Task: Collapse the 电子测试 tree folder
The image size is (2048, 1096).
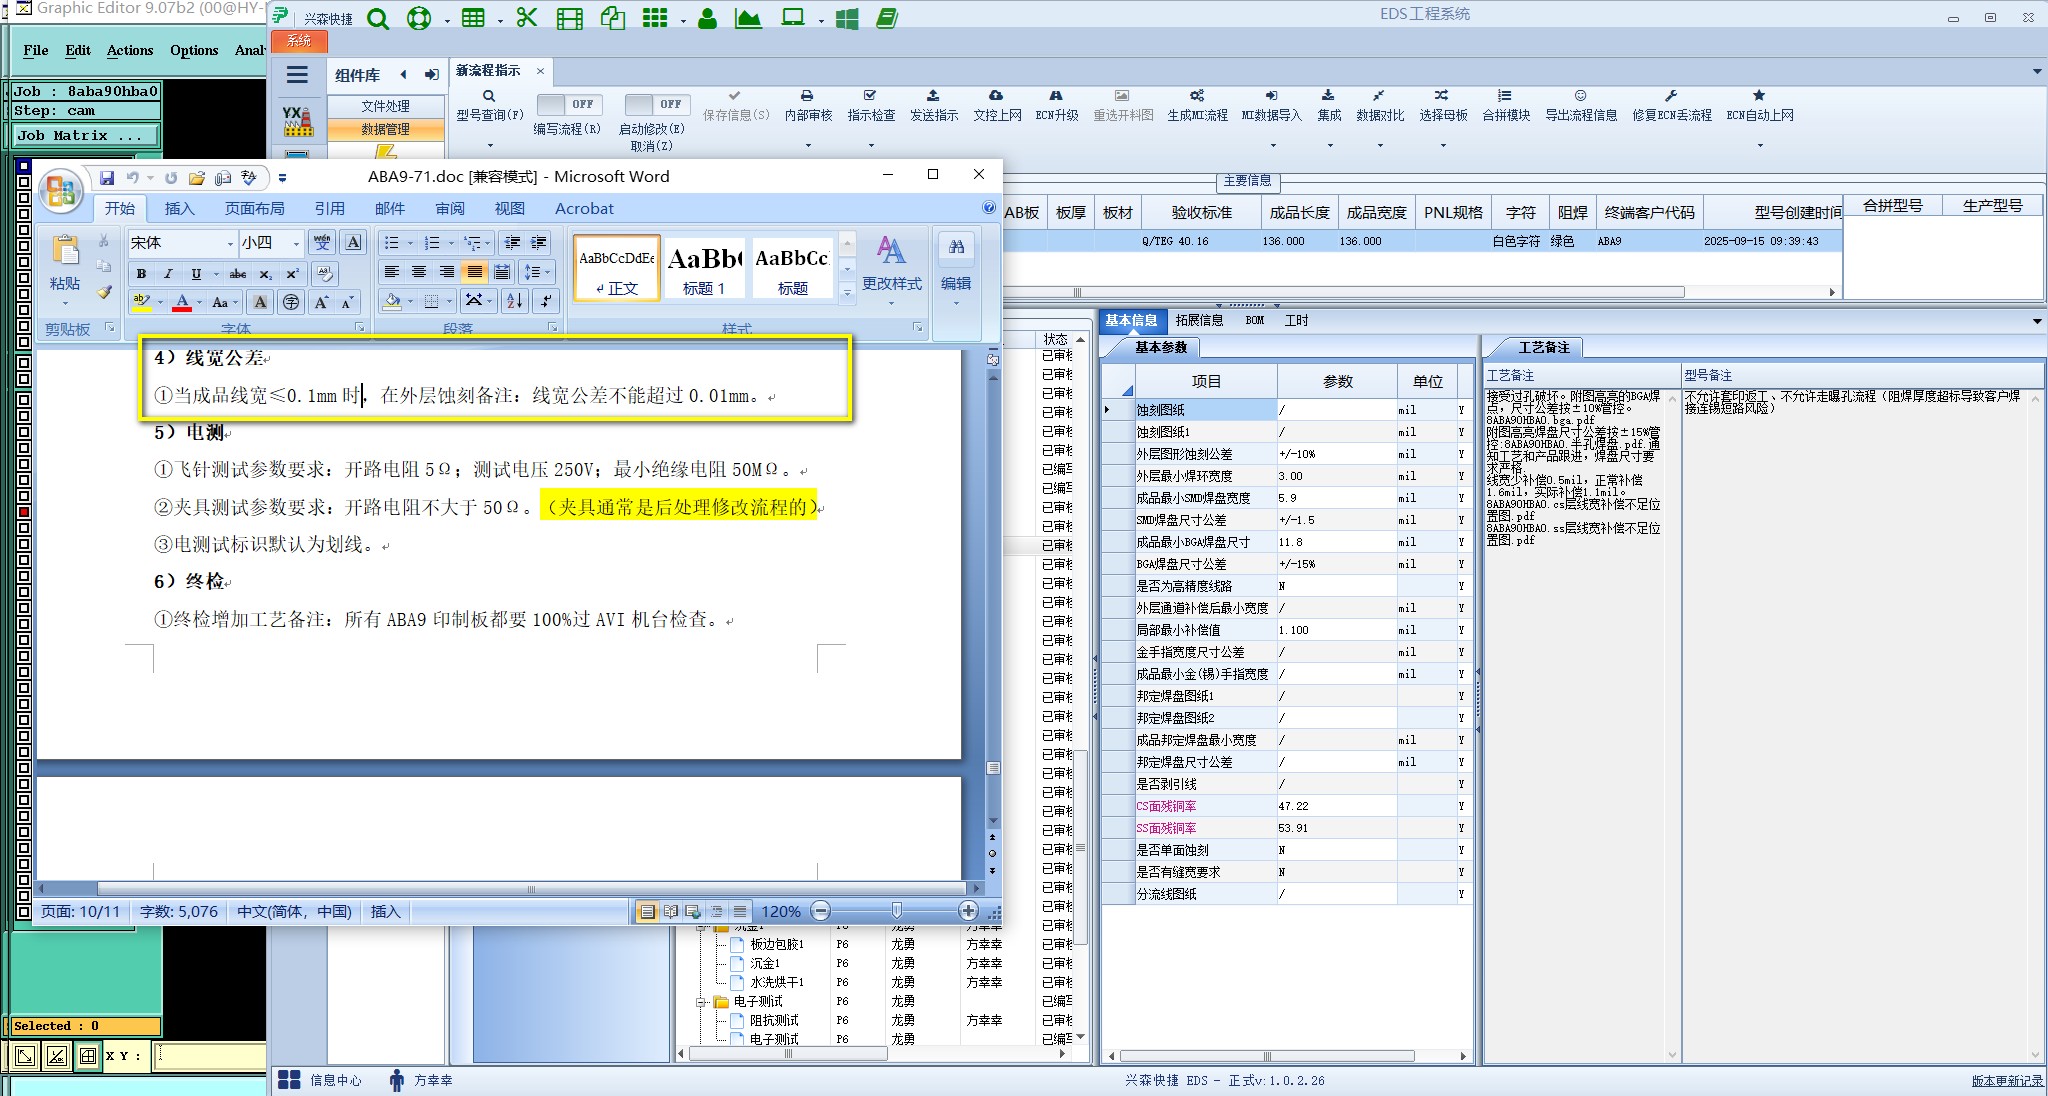Action: [x=702, y=1001]
